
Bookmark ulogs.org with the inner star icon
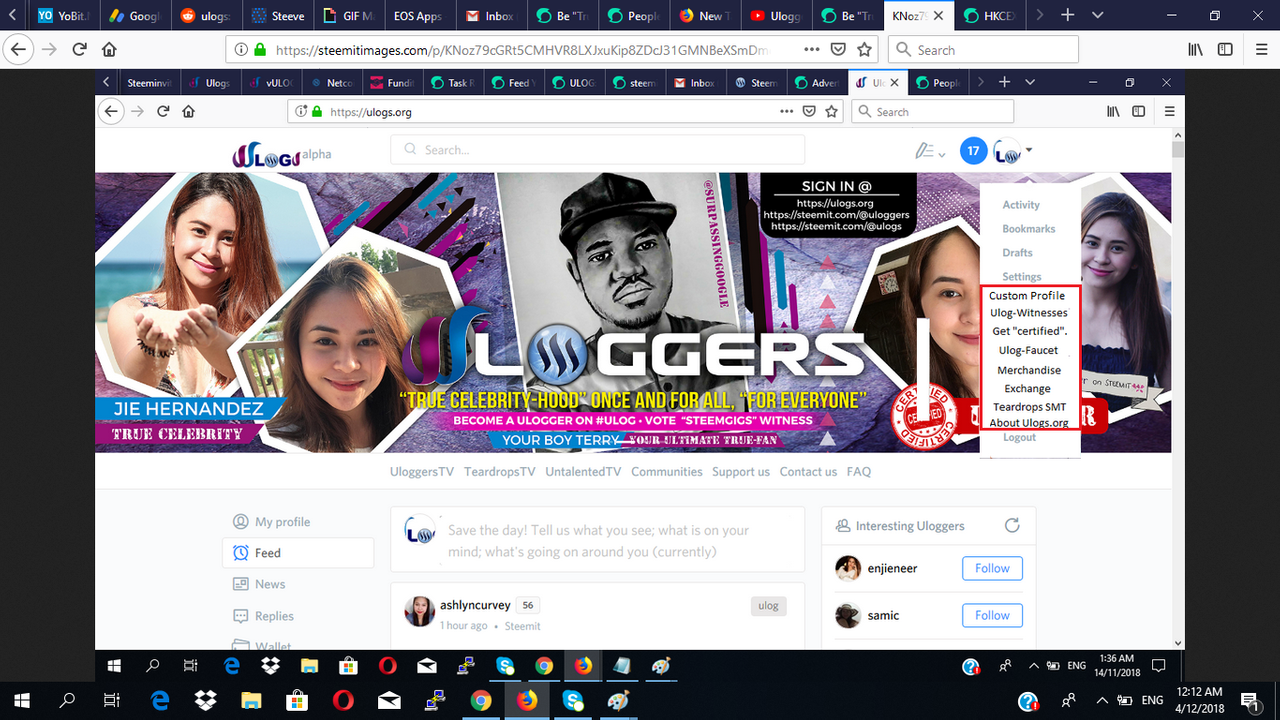(x=832, y=112)
